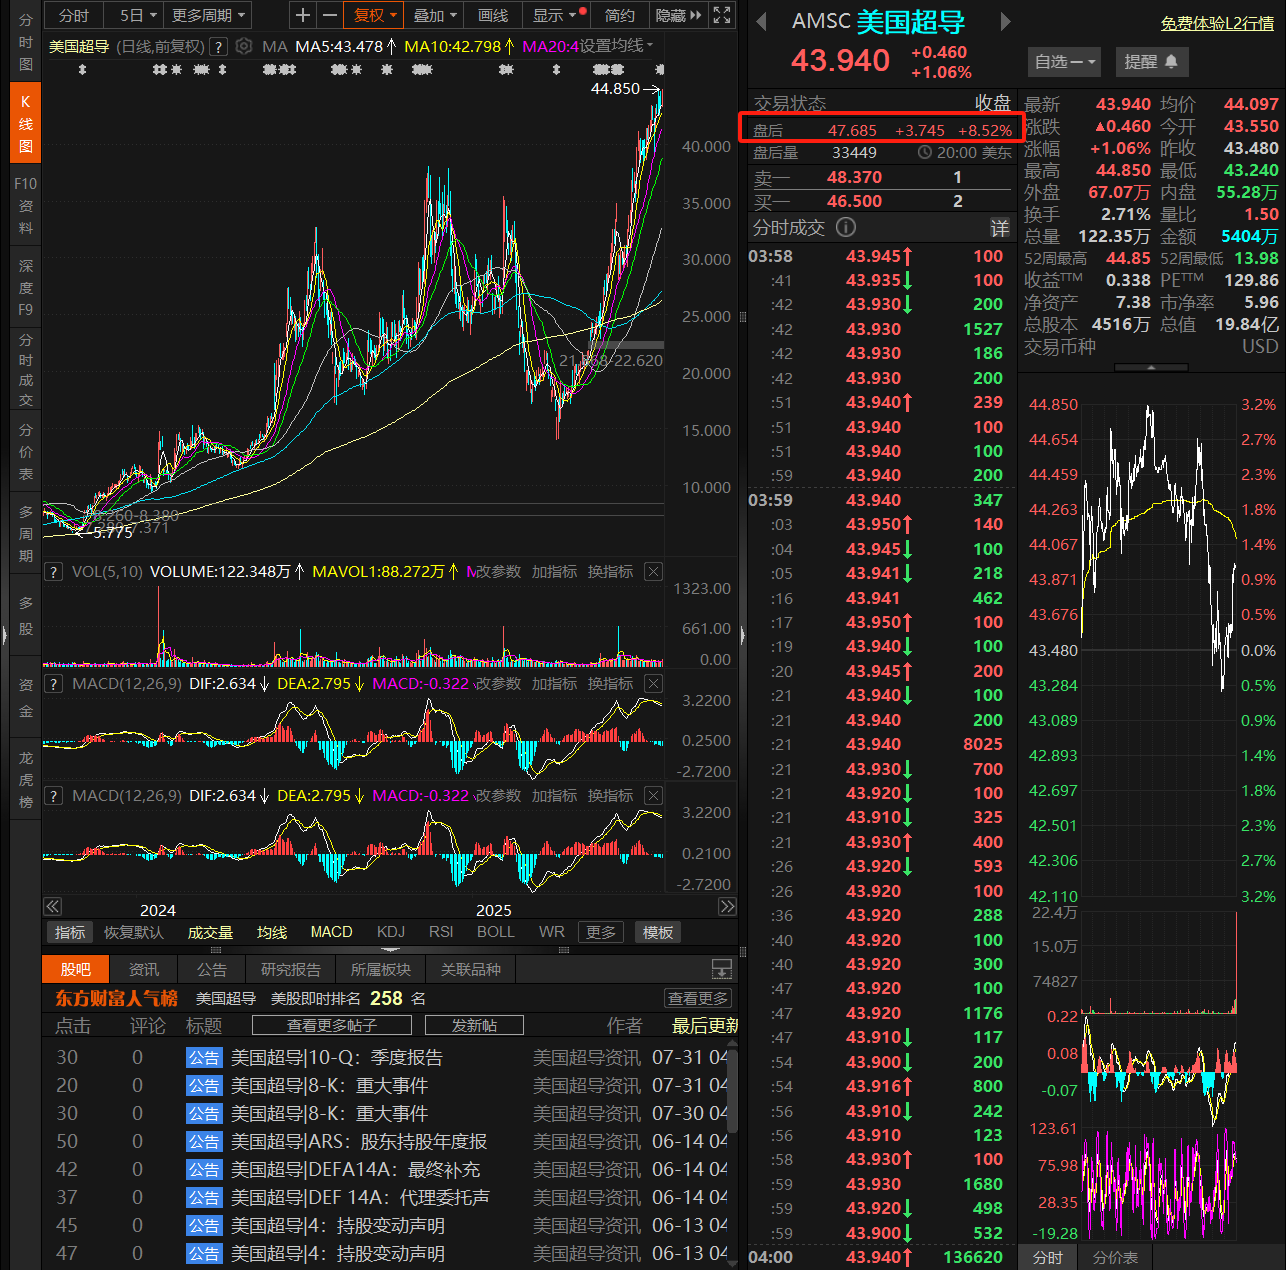
Task: Enter fullscreen chart mode icon
Action: click(722, 15)
